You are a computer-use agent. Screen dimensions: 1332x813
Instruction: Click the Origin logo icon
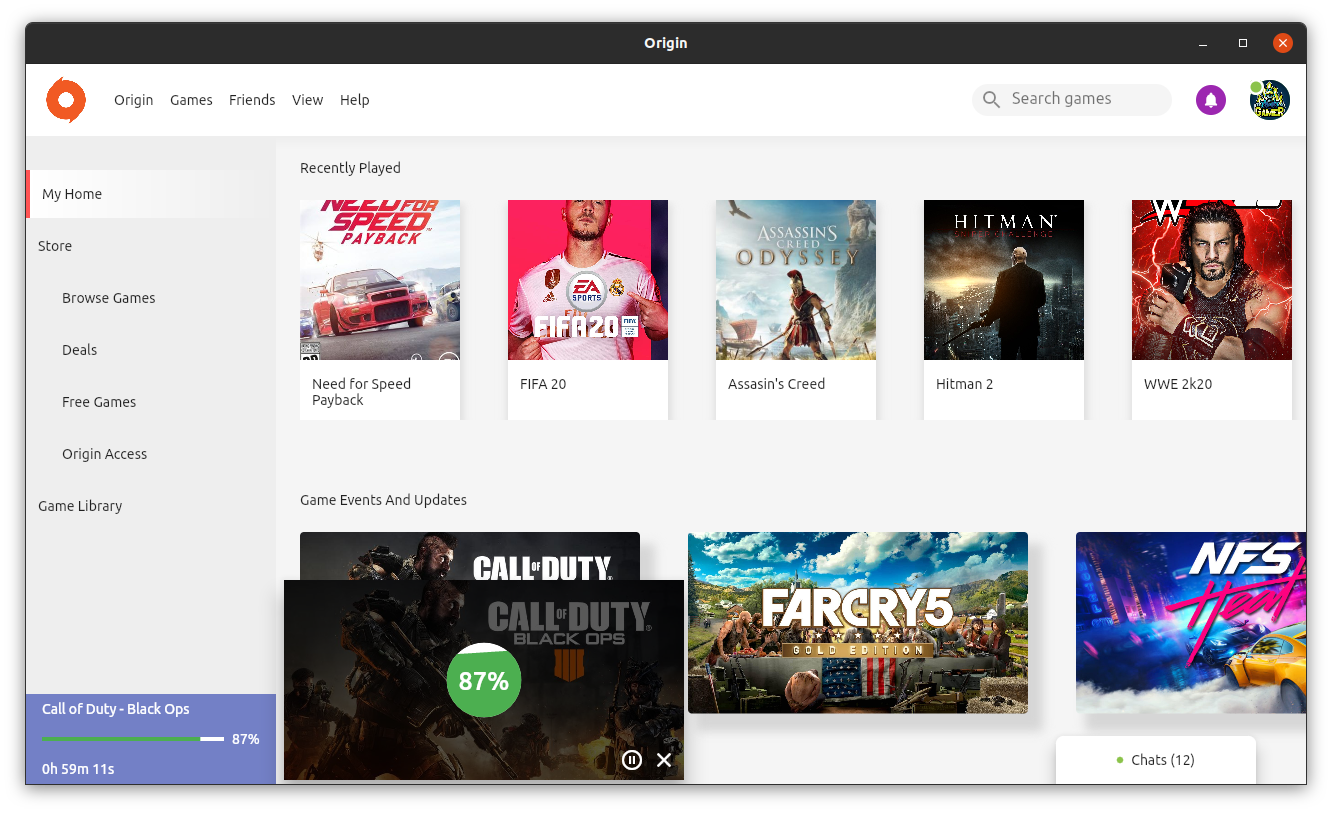pos(65,100)
